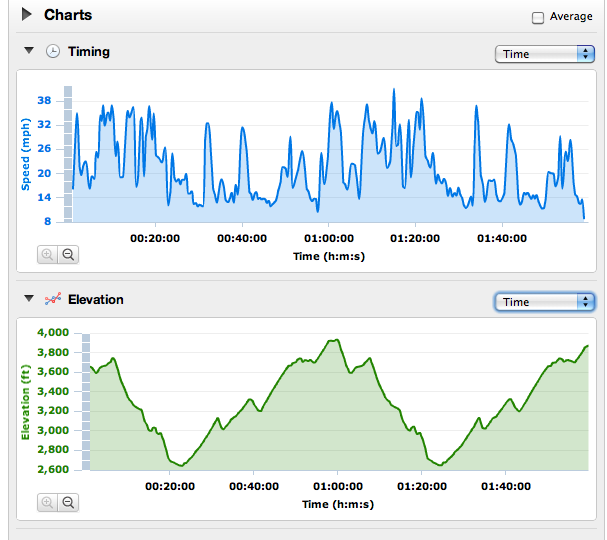
Task: Click the 38 speed axis value
Action: point(44,101)
